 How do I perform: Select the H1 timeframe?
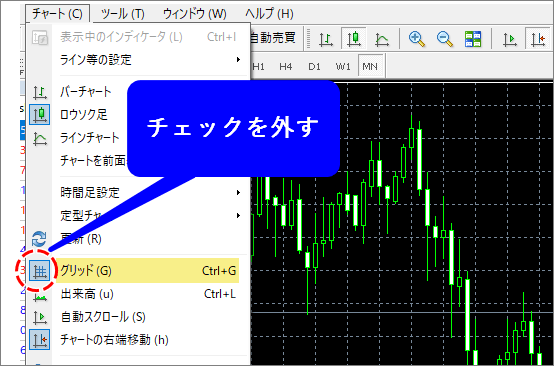coord(259,66)
